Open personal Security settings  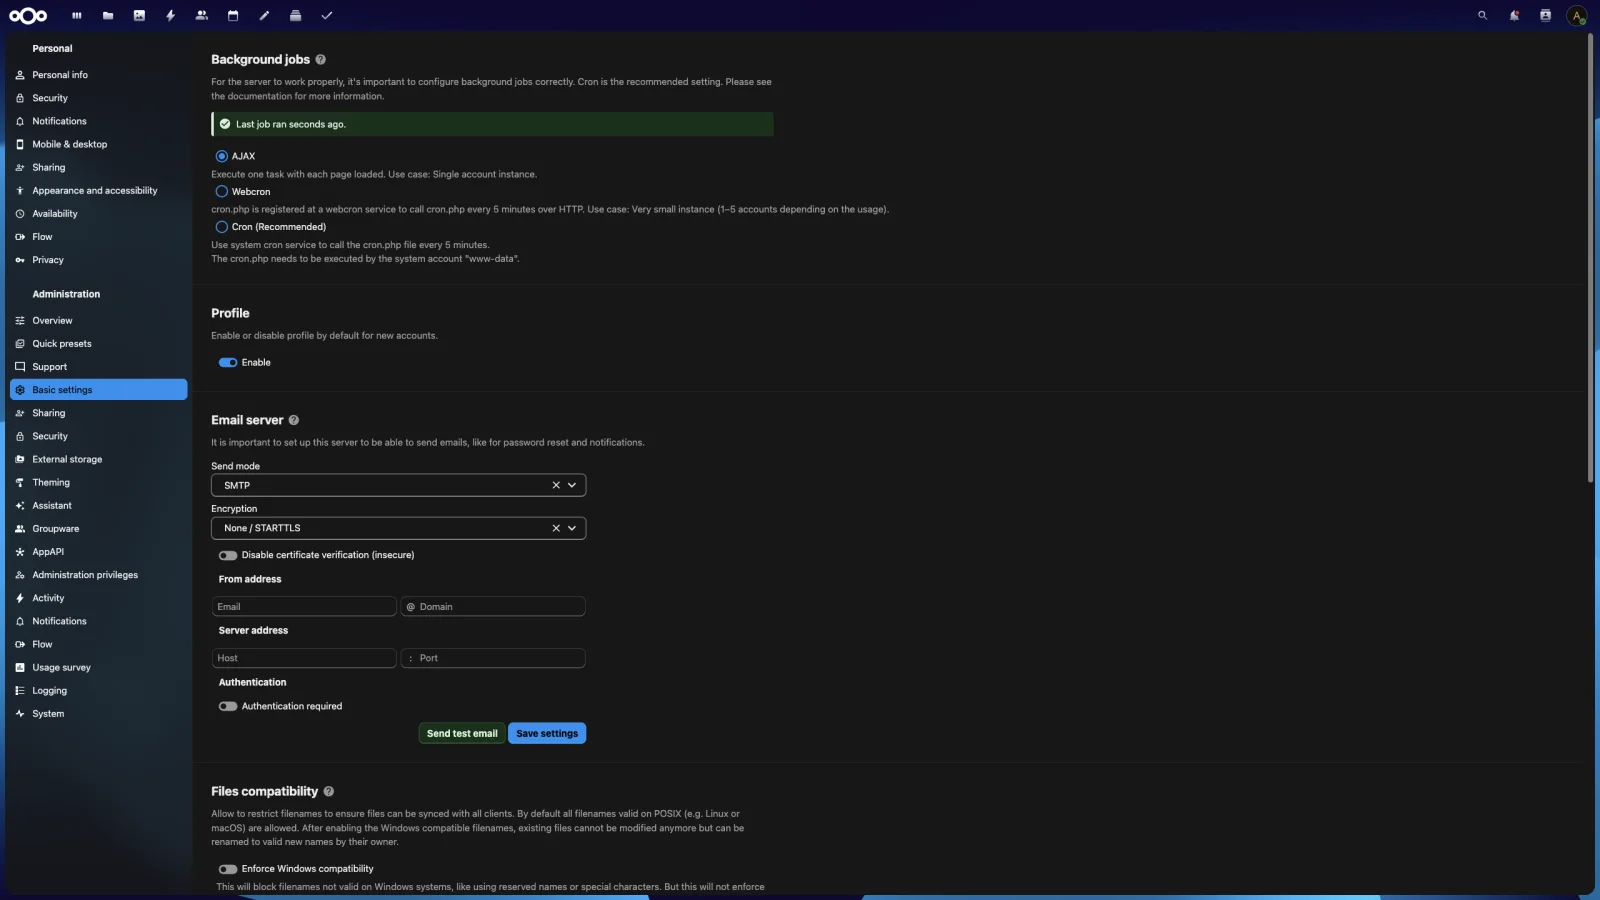pyautogui.click(x=99, y=98)
